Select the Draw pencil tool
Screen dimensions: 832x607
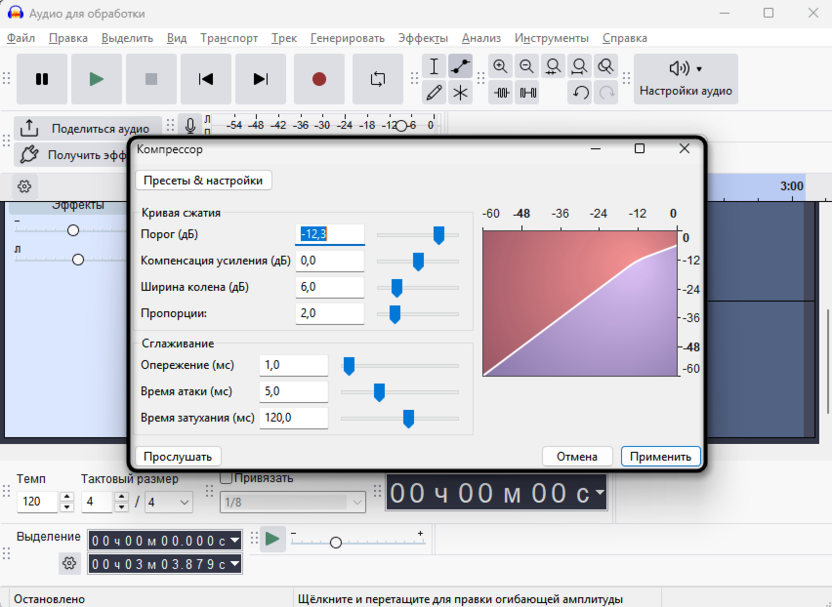434,93
